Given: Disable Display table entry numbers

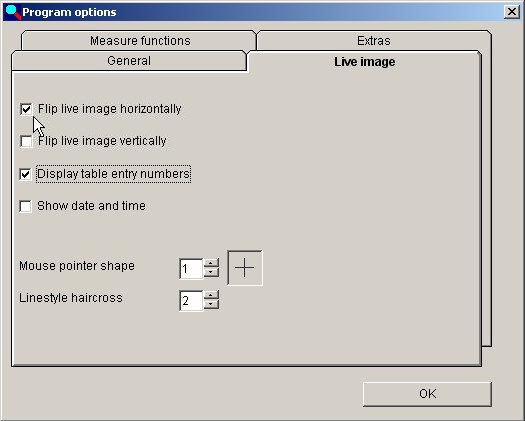Looking at the screenshot, I should 25,174.
